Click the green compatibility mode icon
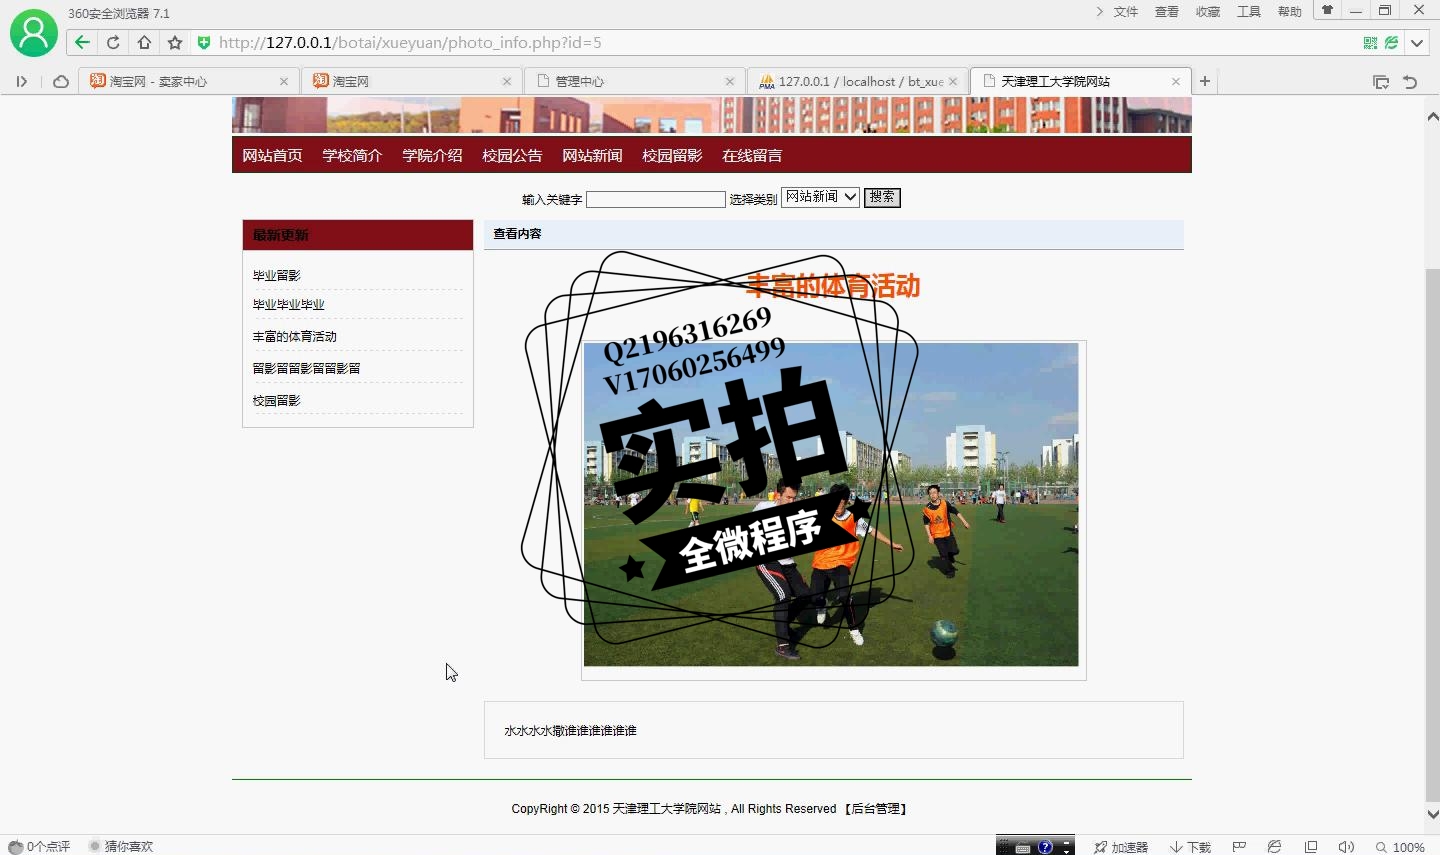This screenshot has height=855, width=1440. tap(1391, 43)
